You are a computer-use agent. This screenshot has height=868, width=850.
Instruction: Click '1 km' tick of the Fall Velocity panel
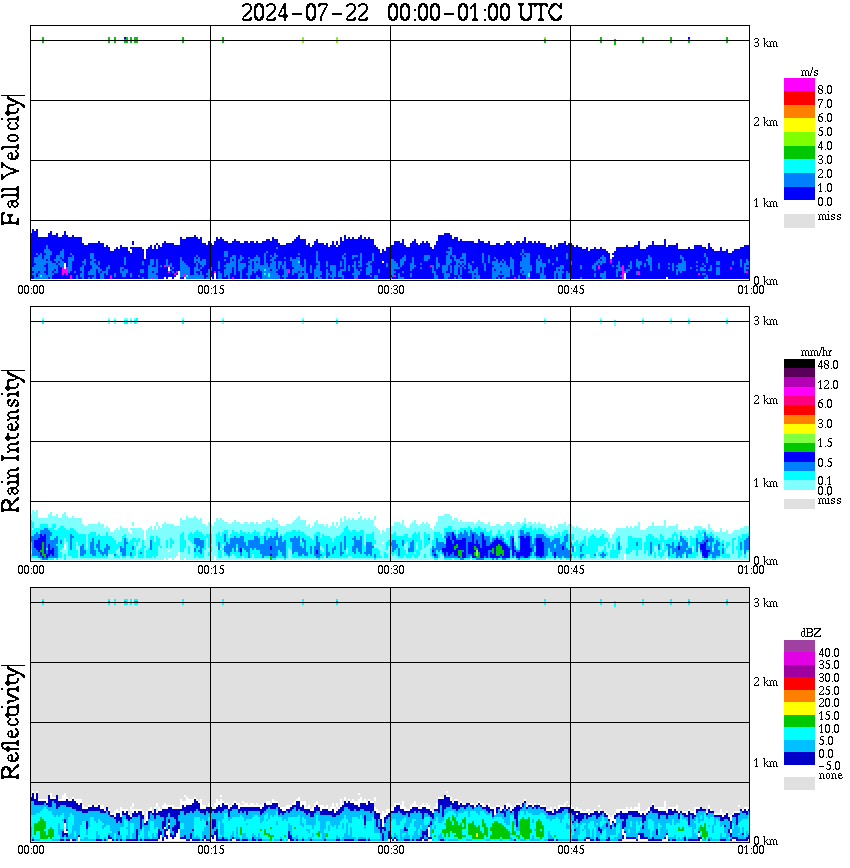pyautogui.click(x=765, y=203)
